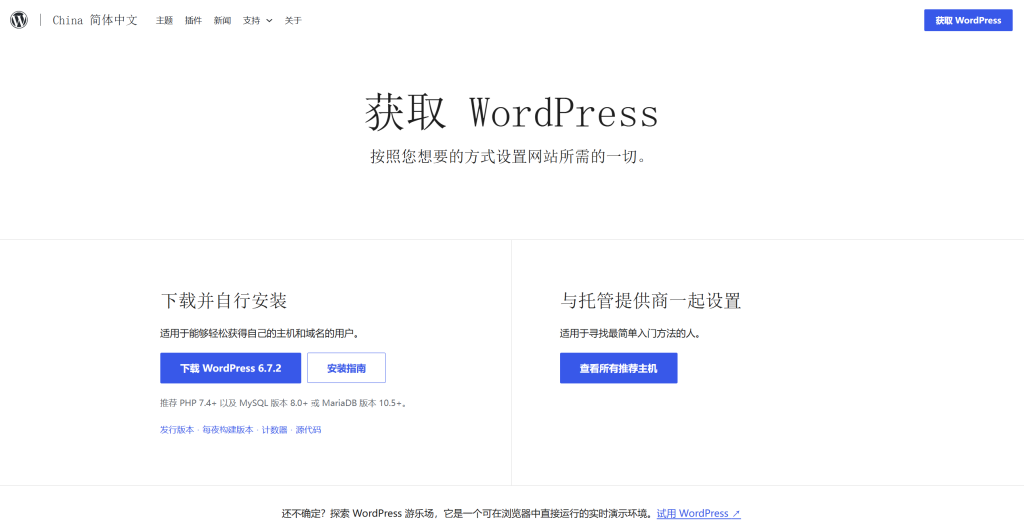
Task: Open the China 简体中文 site link
Action: coord(95,20)
